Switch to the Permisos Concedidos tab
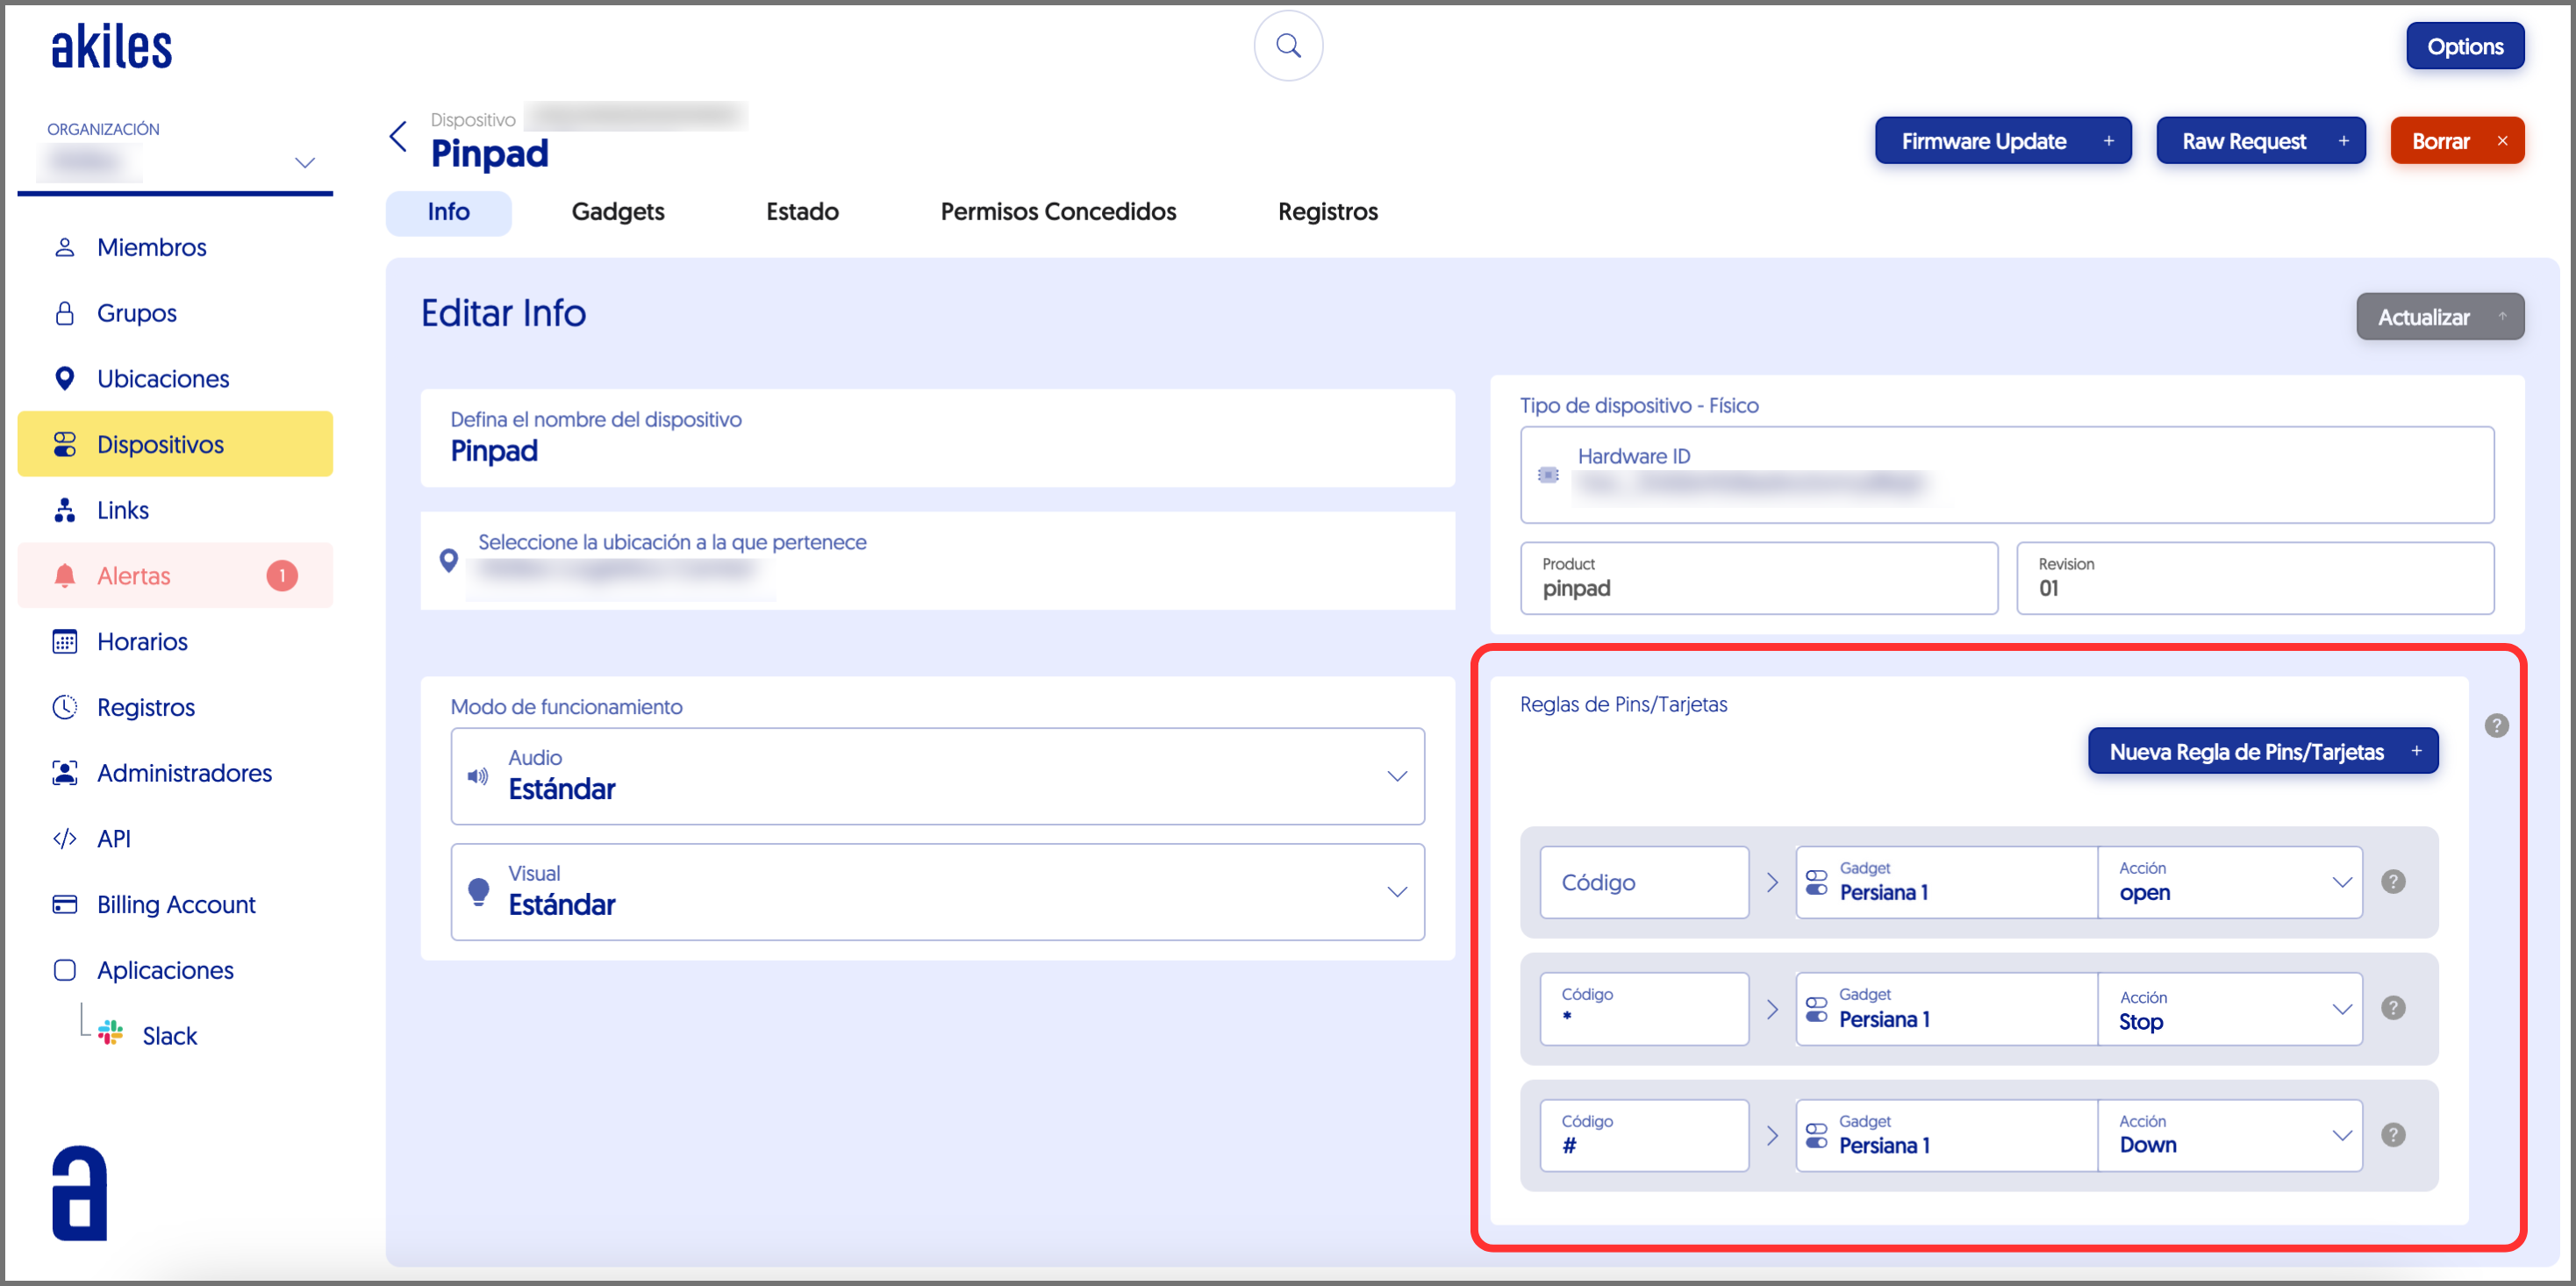Viewport: 2576px width, 1286px height. 1057,211
